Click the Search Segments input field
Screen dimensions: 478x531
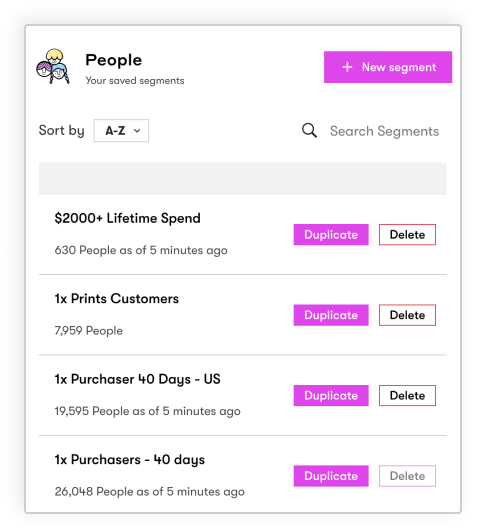point(385,131)
